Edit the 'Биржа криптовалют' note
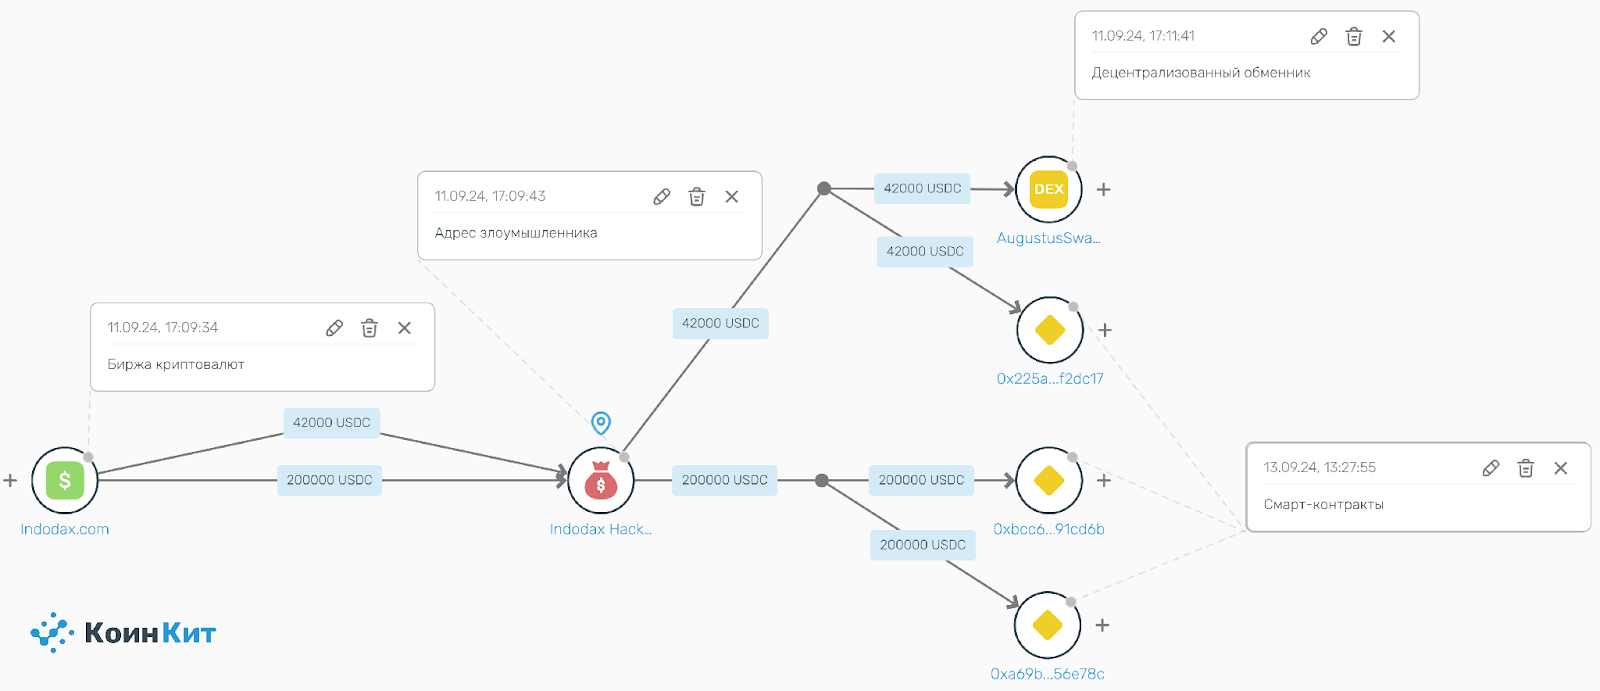The image size is (1600, 691). [335, 328]
